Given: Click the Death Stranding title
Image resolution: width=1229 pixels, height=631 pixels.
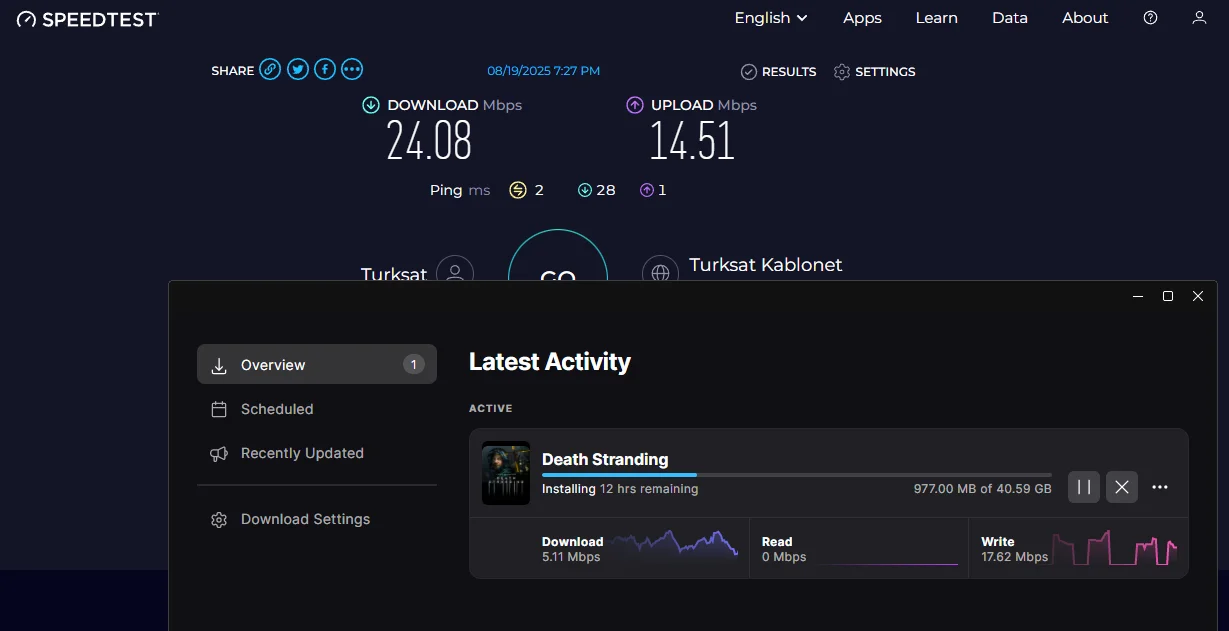Looking at the screenshot, I should pos(605,459).
